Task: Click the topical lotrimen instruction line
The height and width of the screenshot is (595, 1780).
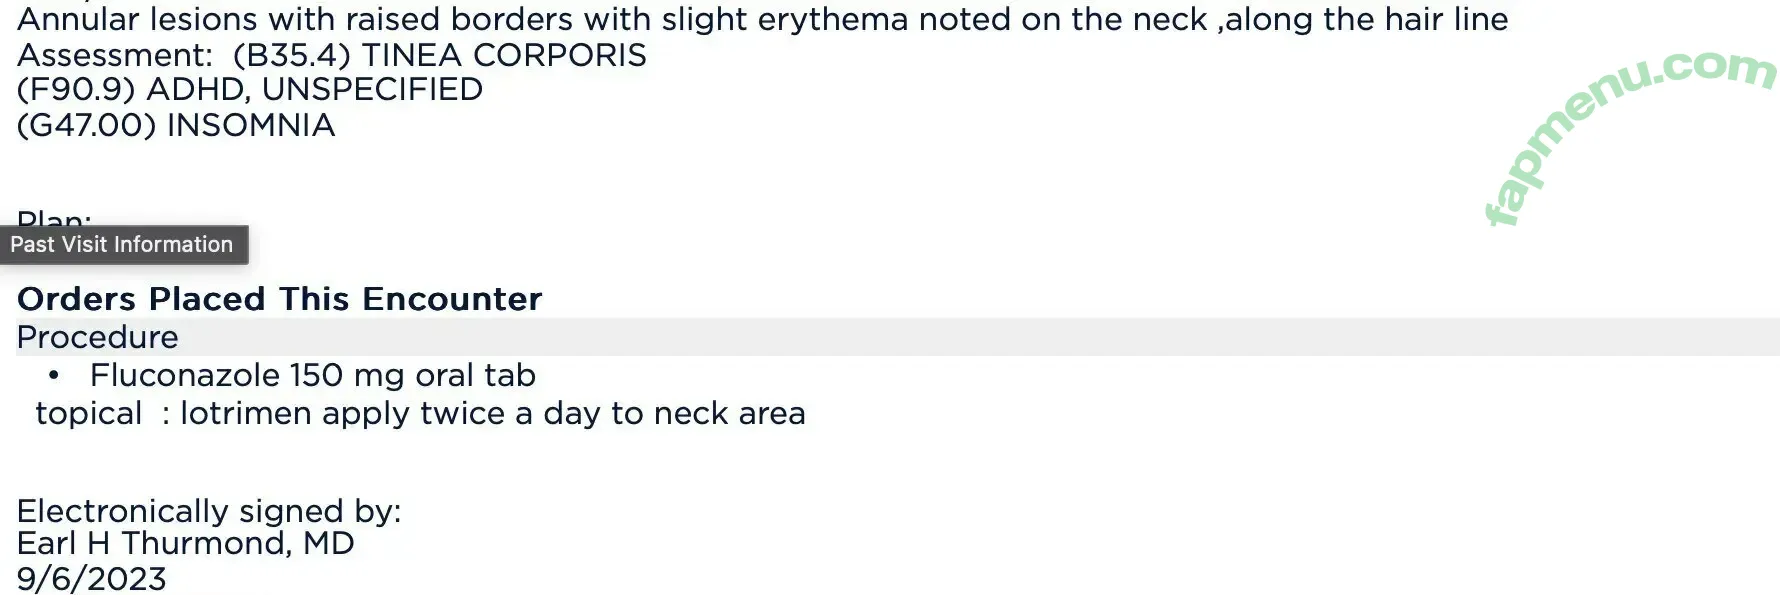Action: pos(420,413)
